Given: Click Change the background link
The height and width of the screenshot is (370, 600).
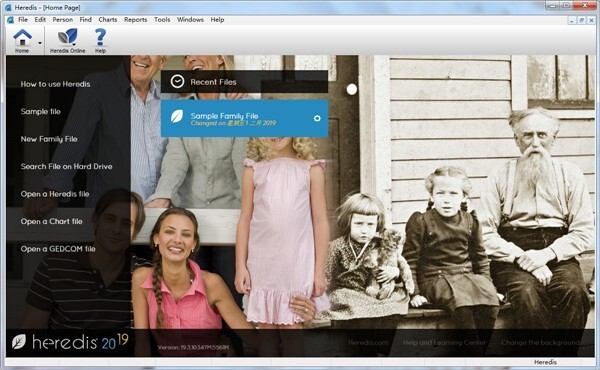Looking at the screenshot, I should 541,342.
